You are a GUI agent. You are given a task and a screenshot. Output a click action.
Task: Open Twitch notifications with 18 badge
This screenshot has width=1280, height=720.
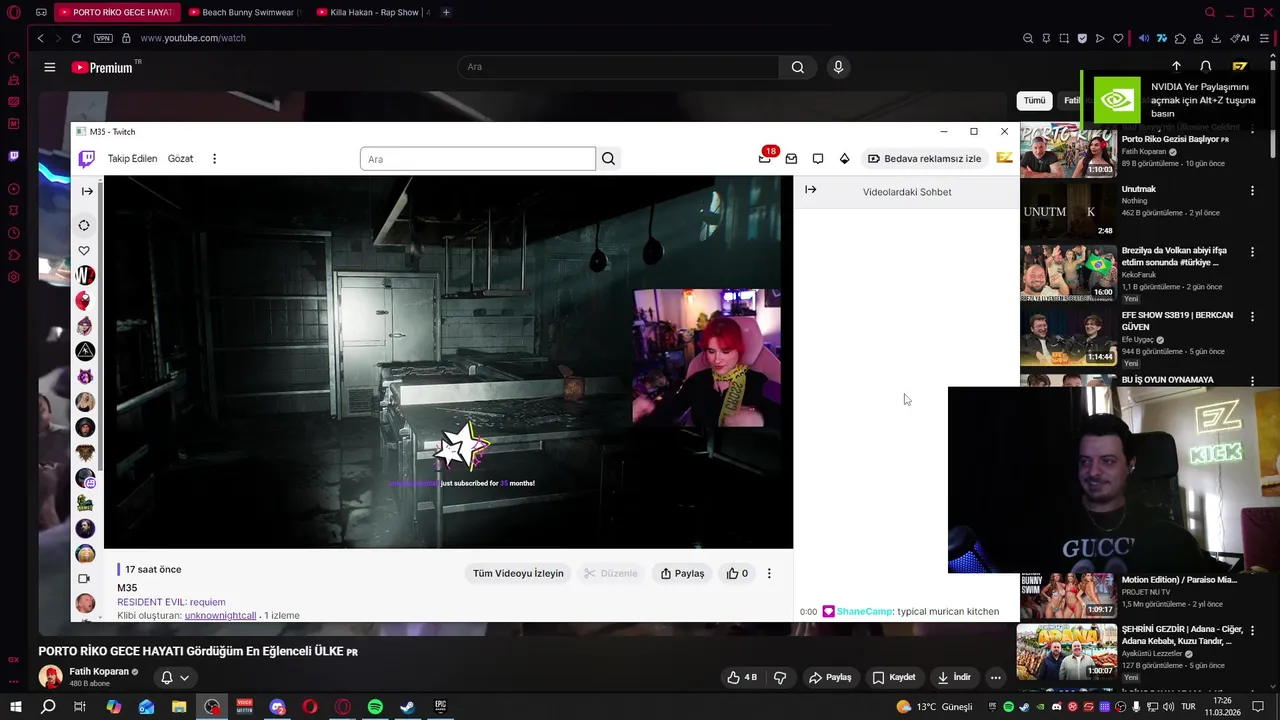pyautogui.click(x=765, y=158)
